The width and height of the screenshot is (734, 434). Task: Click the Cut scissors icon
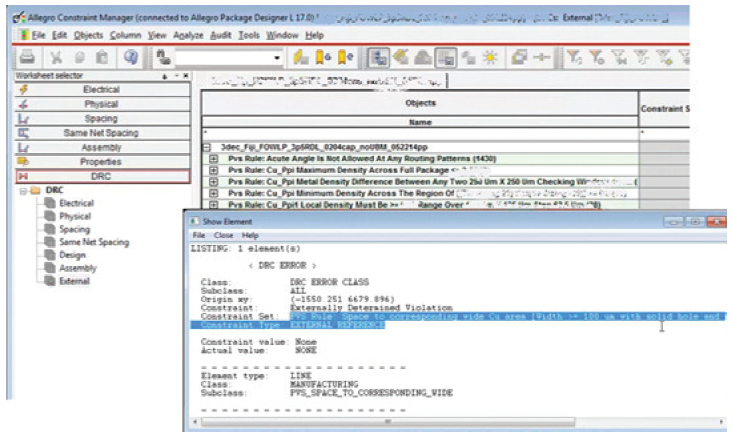[56, 58]
